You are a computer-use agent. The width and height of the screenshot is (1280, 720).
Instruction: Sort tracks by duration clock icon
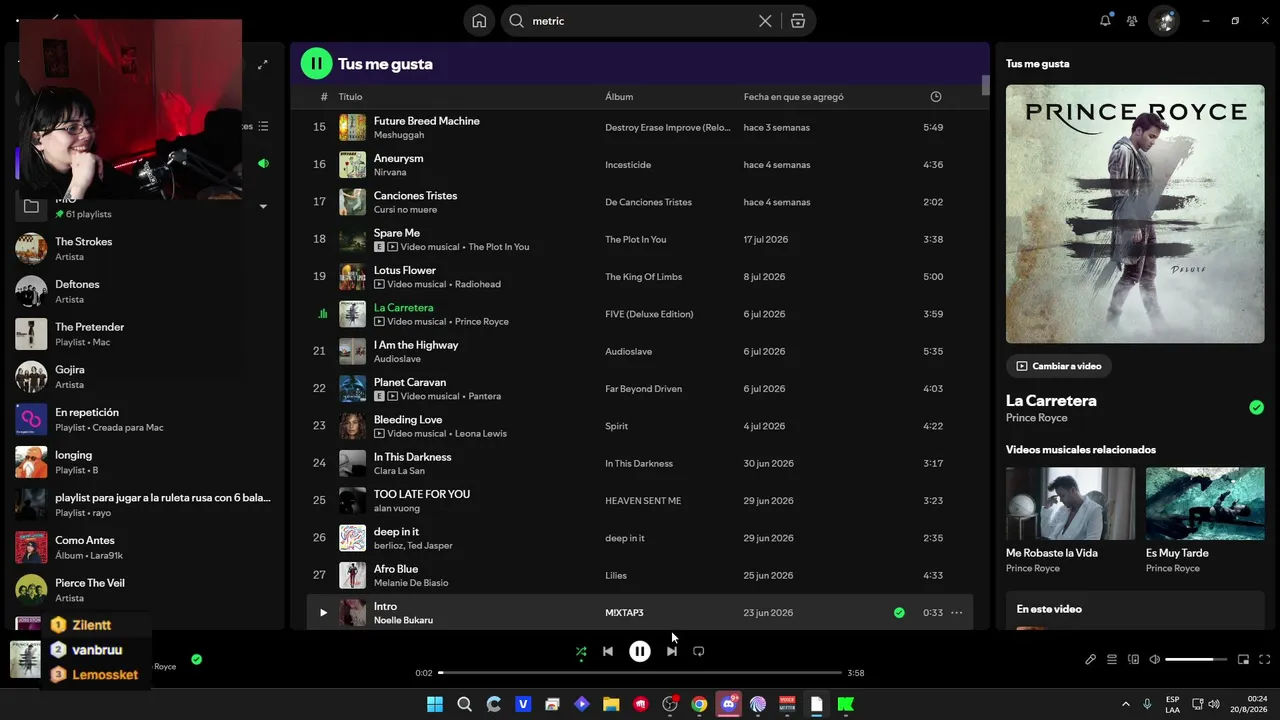[936, 97]
